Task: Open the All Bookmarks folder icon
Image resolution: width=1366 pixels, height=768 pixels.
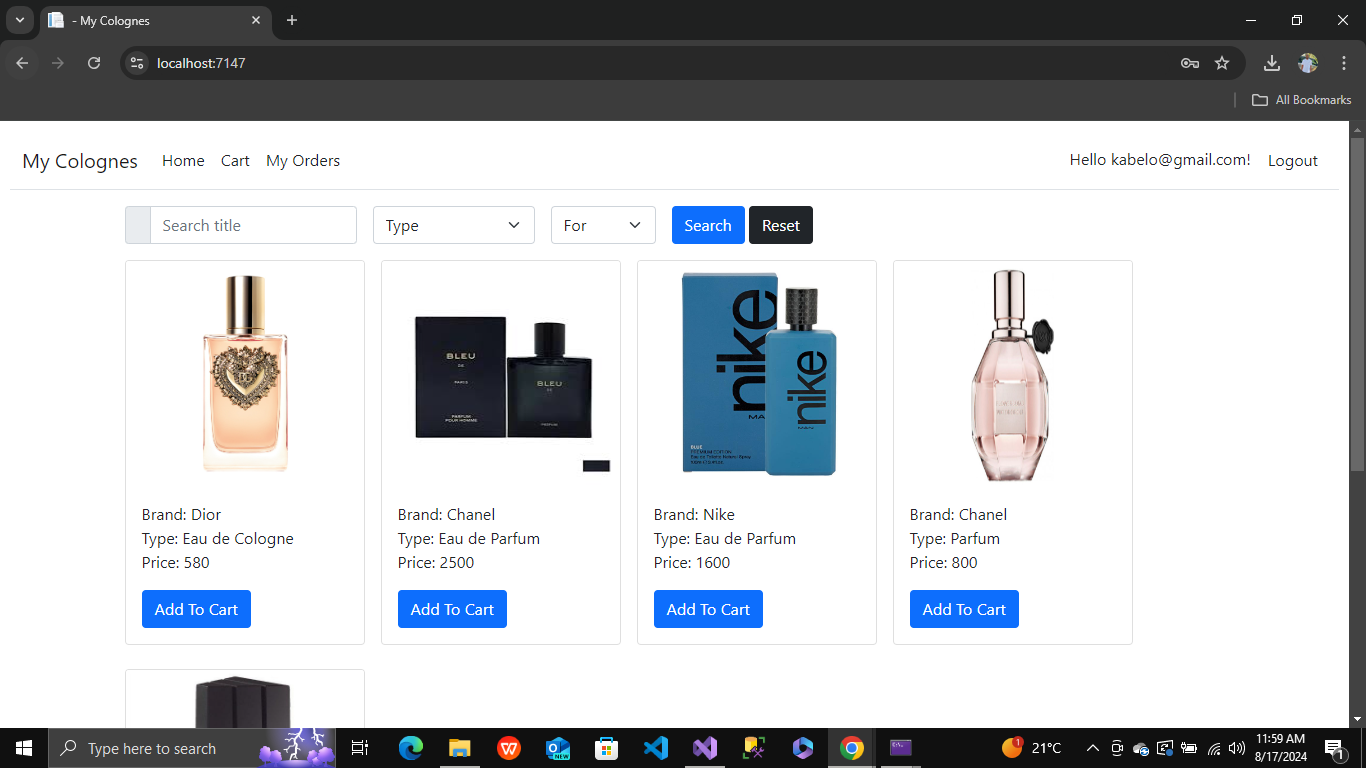Action: click(x=1259, y=99)
